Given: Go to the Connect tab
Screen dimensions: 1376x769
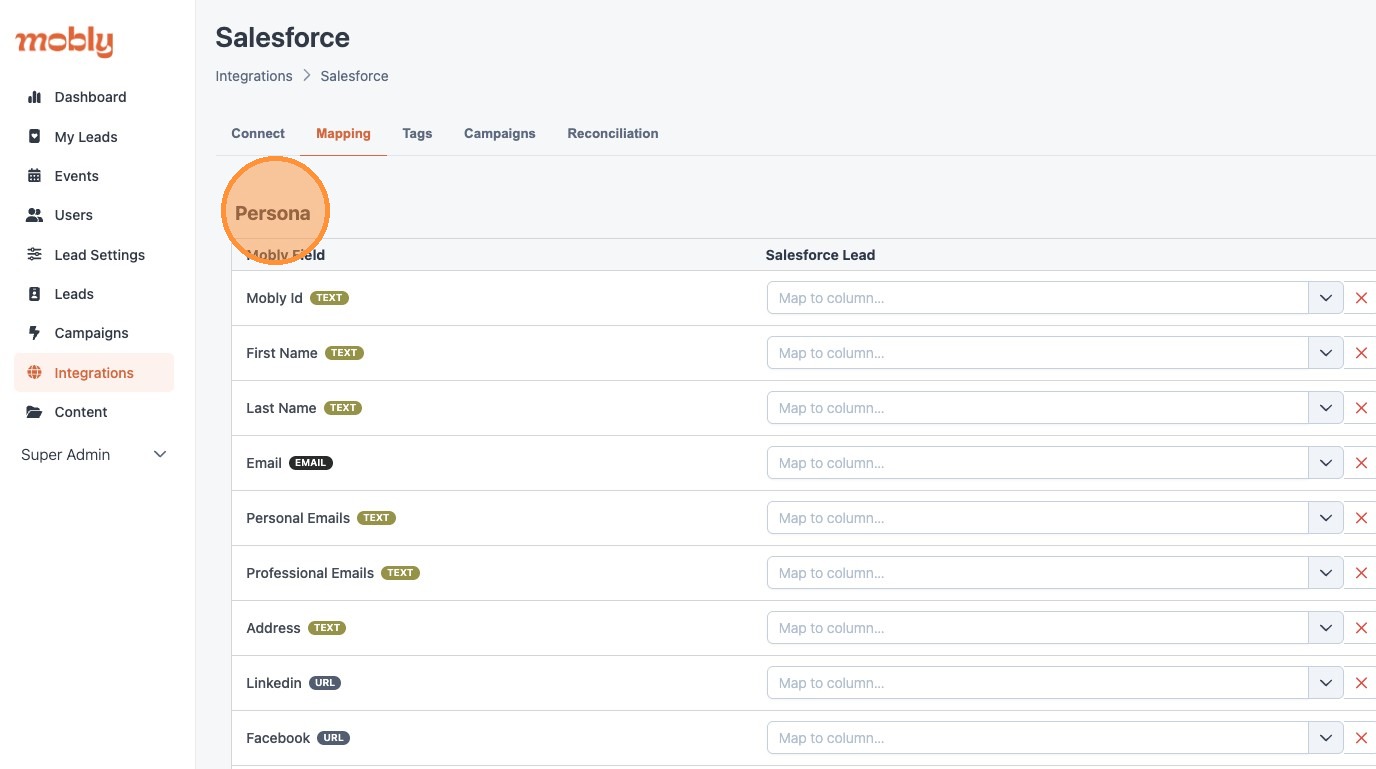Looking at the screenshot, I should coord(258,133).
